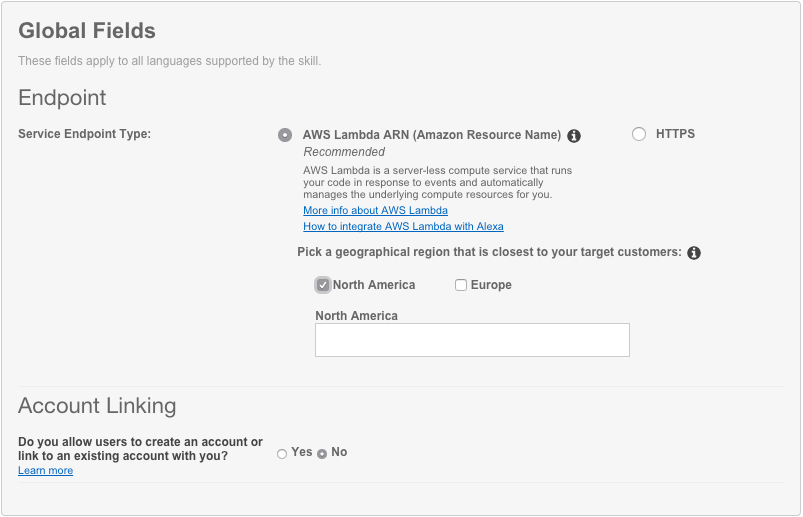
Task: Click the AWS Lambda description paragraph
Action: tap(437, 183)
